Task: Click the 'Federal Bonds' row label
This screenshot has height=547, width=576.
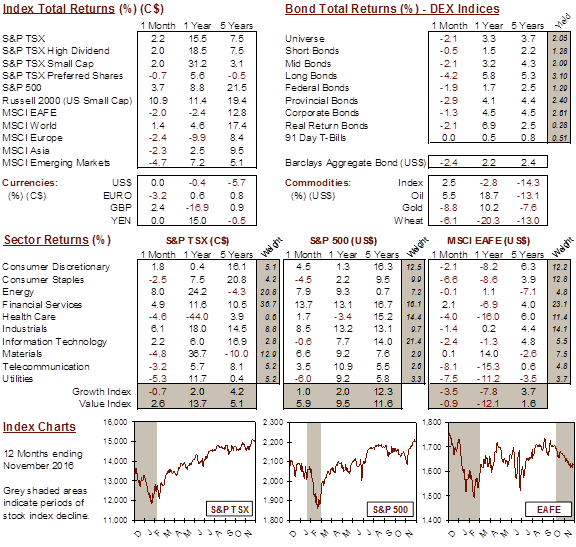Action: tap(317, 88)
